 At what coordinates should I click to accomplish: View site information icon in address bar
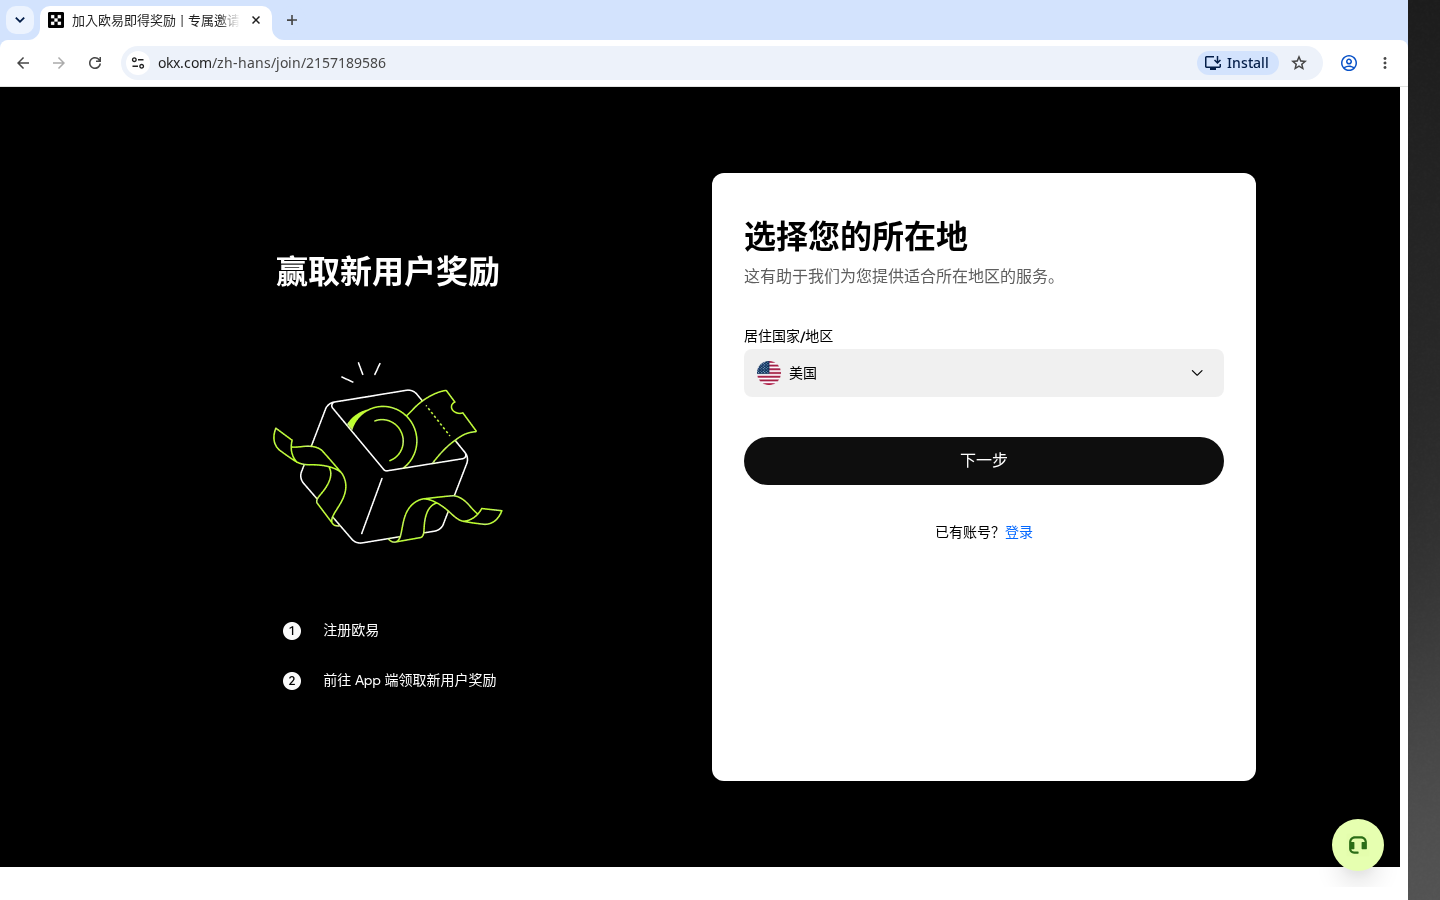[x=138, y=63]
